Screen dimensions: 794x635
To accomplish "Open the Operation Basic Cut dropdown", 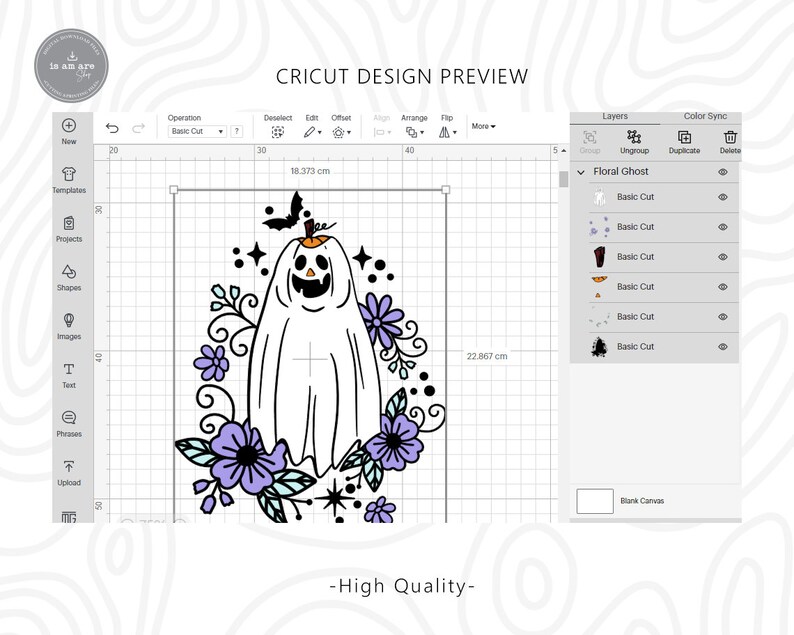I will [x=197, y=131].
